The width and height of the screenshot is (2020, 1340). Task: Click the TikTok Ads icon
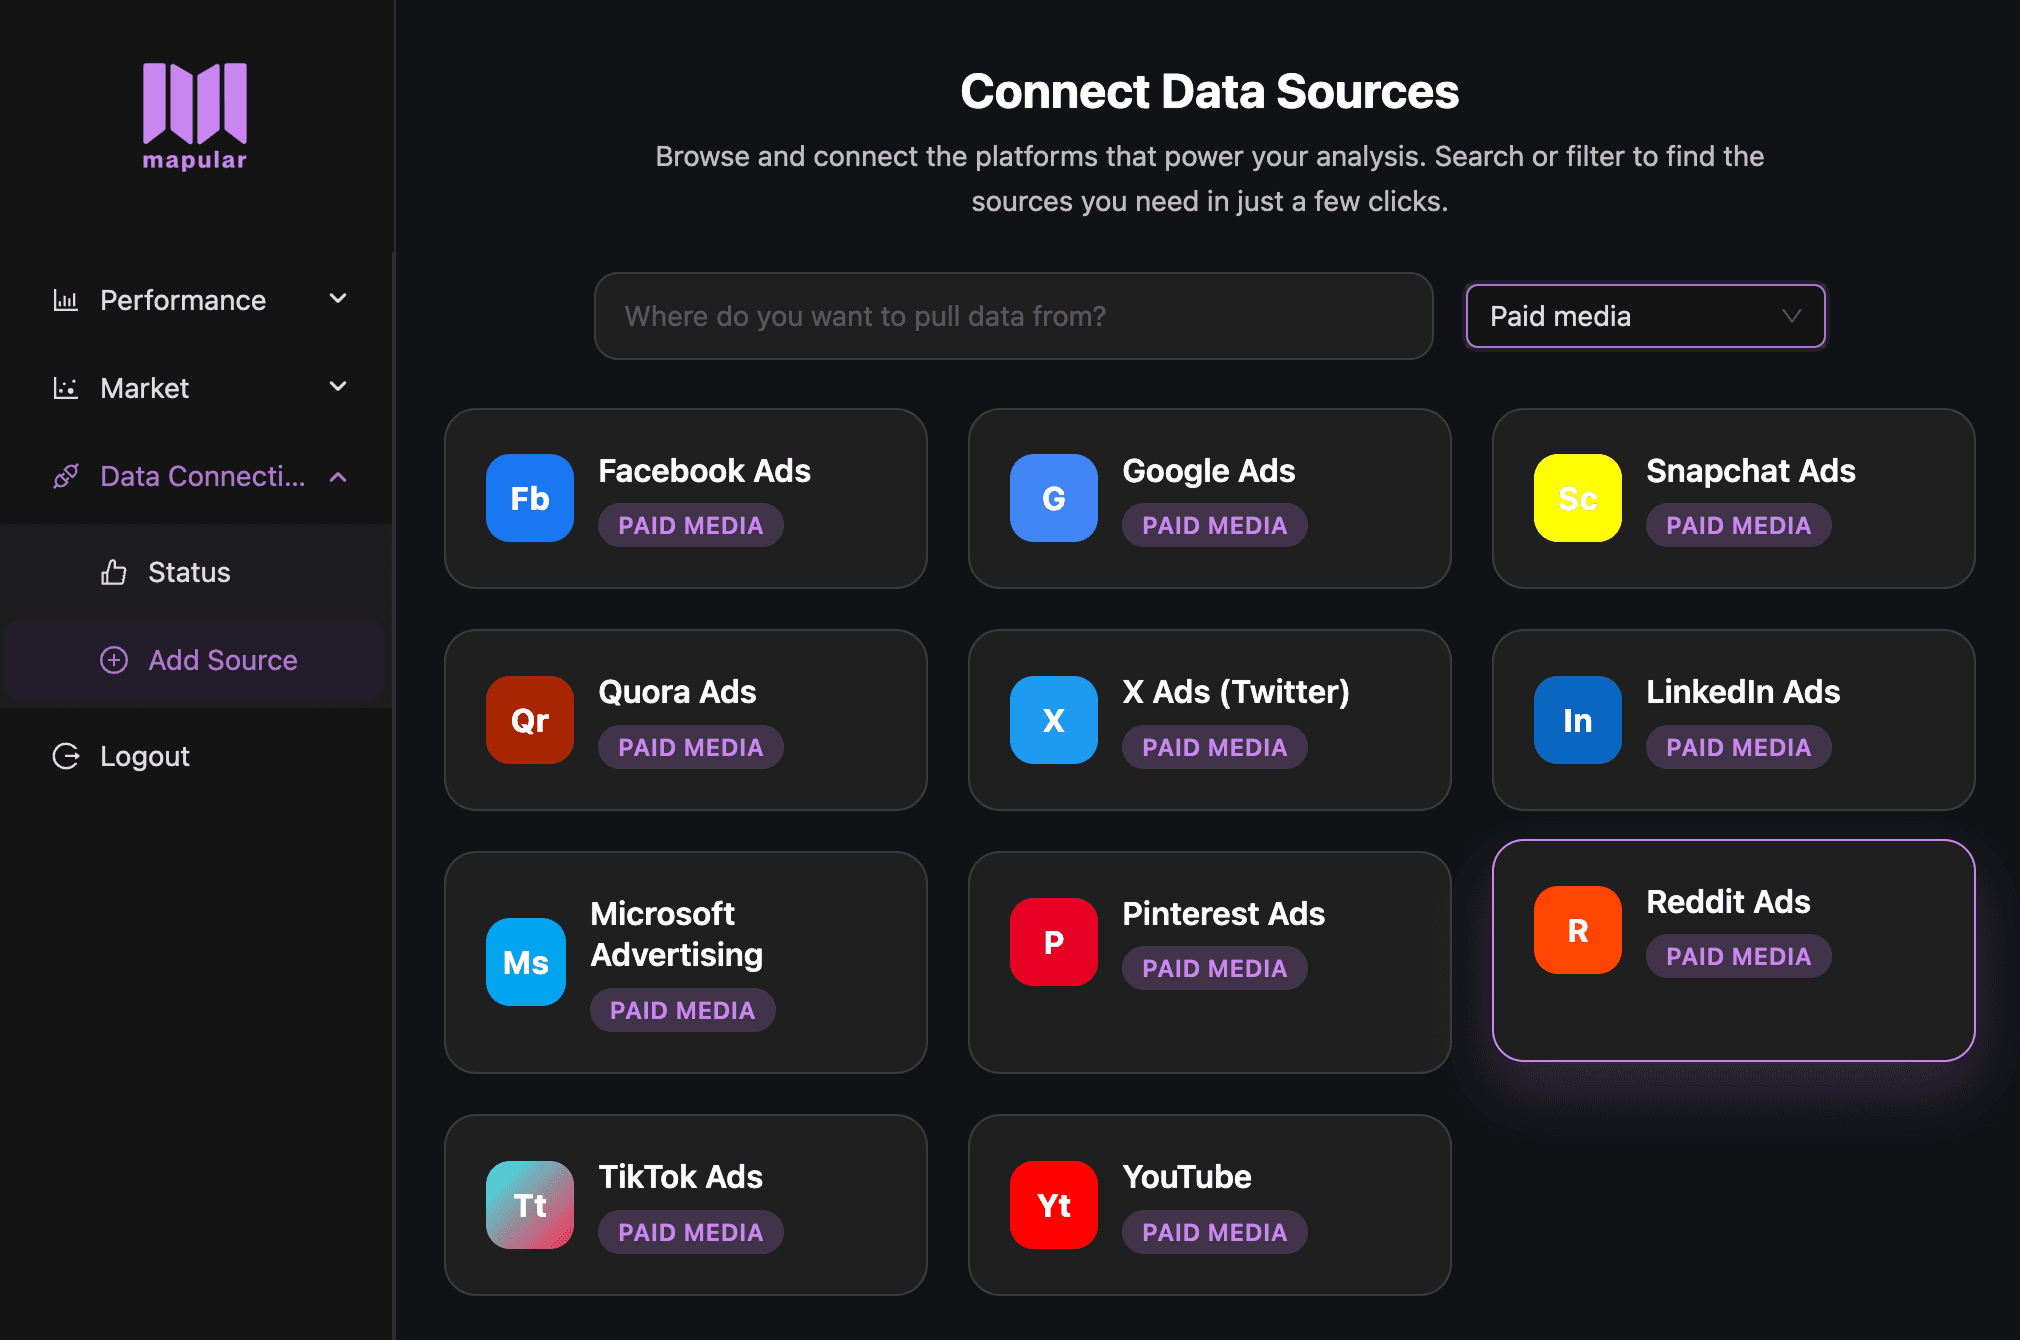[529, 1205]
